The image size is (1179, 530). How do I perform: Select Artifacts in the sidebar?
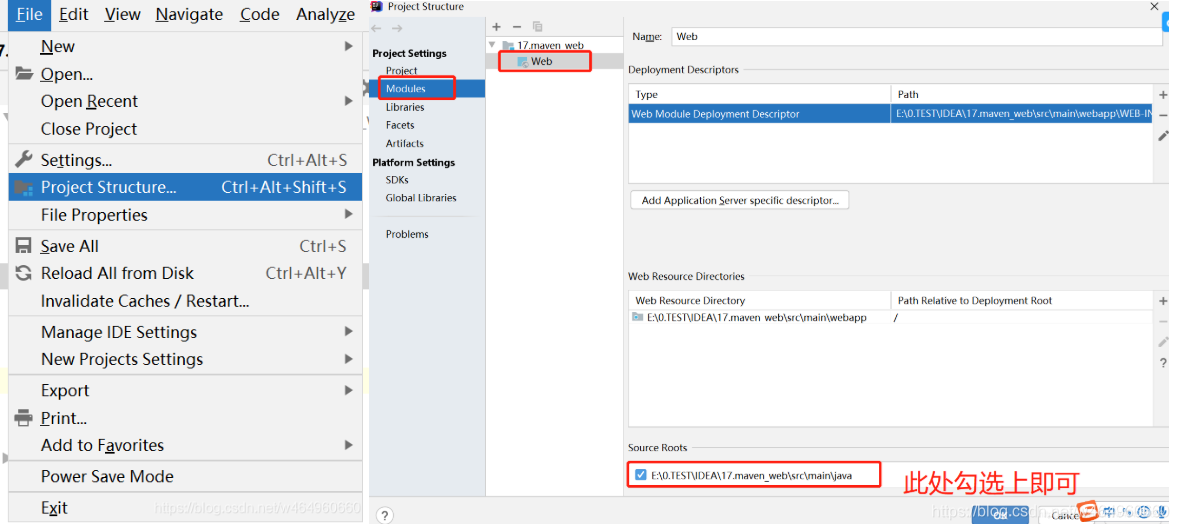tap(405, 143)
